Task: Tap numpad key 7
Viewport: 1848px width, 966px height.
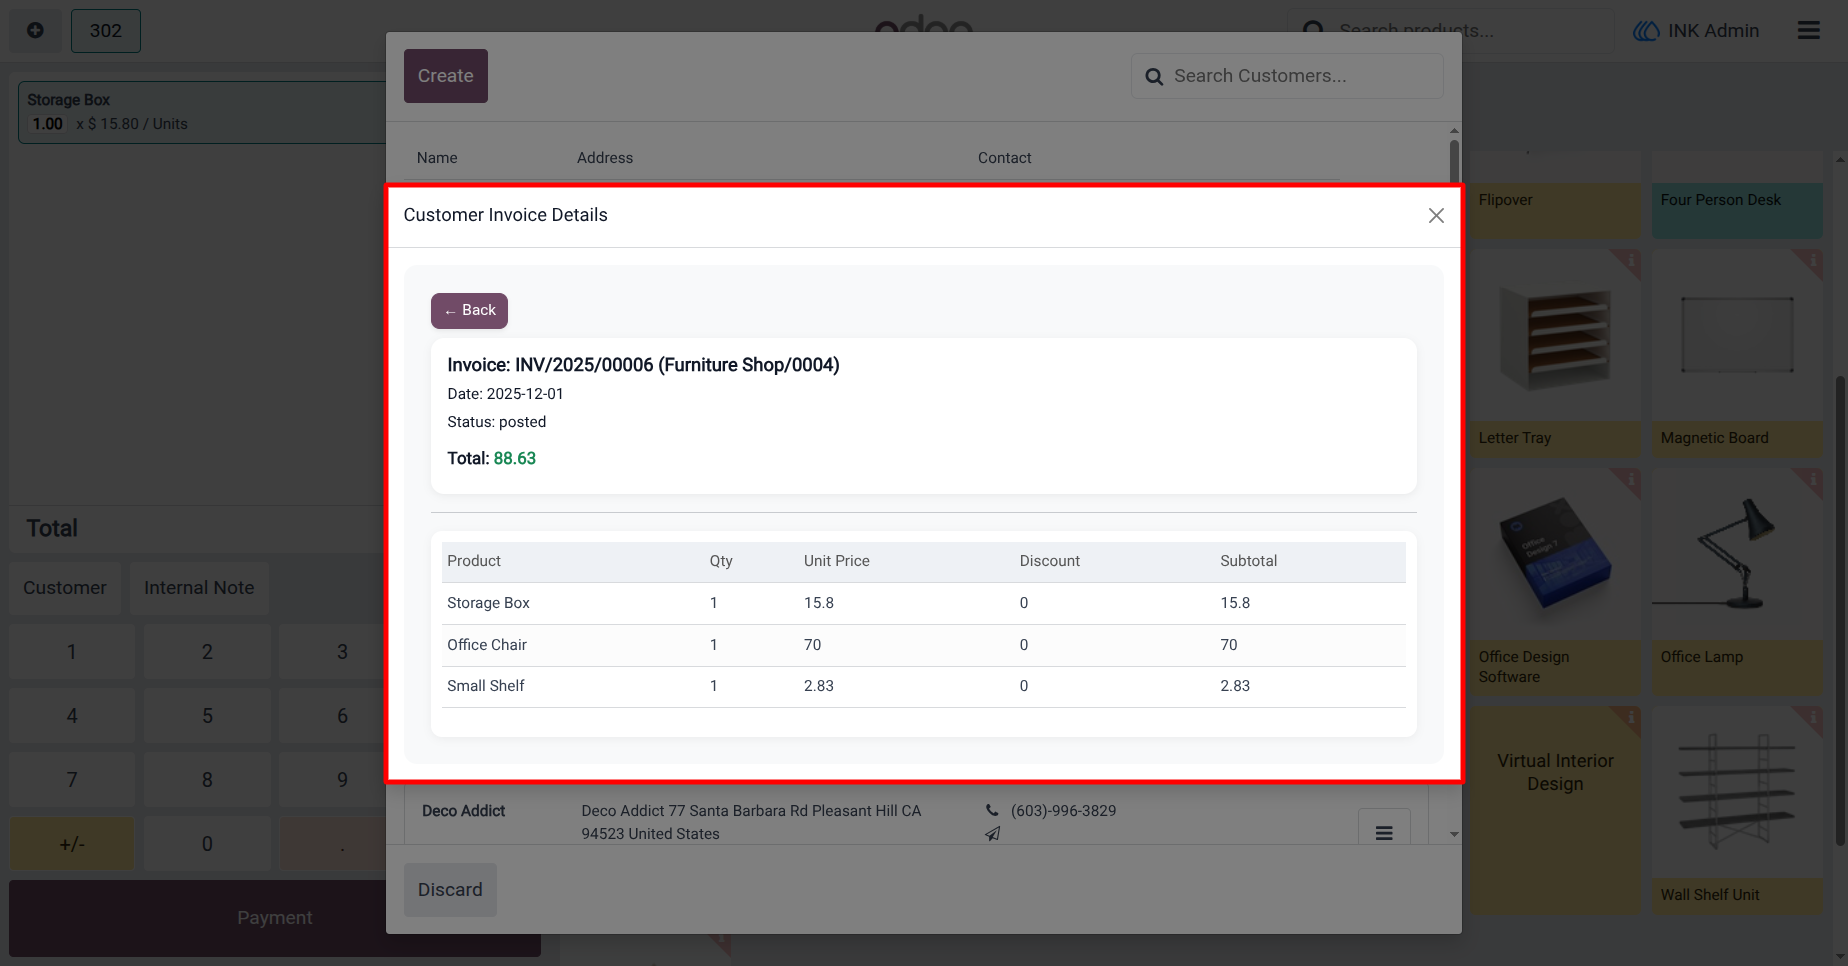Action: click(x=72, y=780)
